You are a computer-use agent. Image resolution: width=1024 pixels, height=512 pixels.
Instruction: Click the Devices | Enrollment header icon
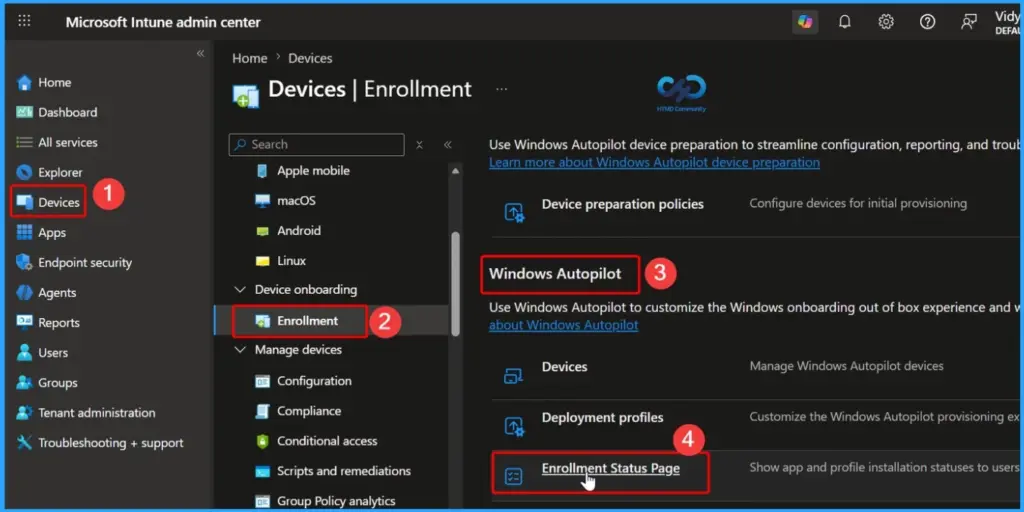246,95
